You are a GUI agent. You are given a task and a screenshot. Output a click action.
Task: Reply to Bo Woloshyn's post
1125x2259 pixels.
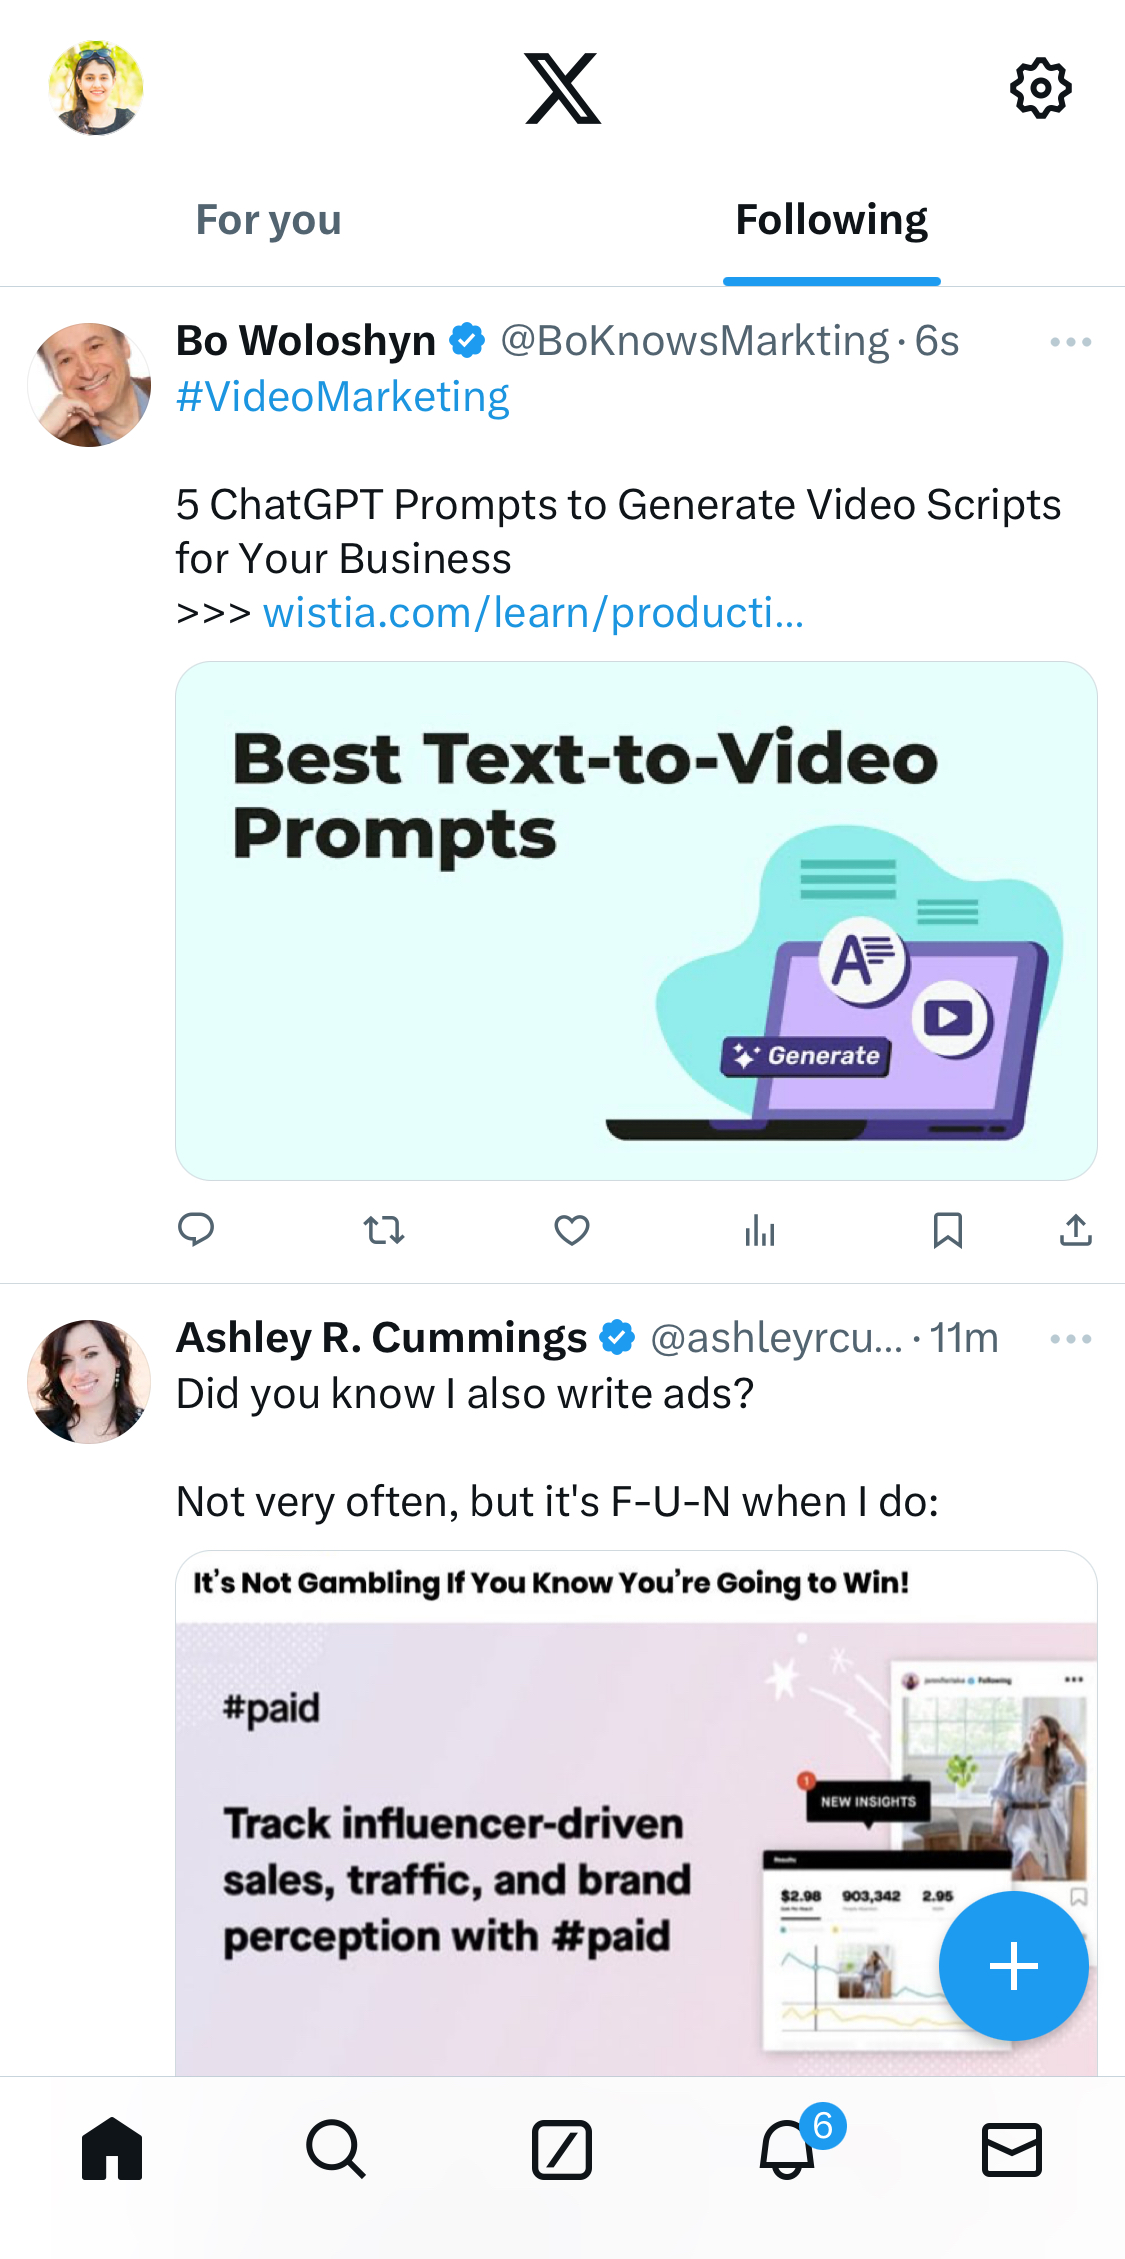click(196, 1230)
